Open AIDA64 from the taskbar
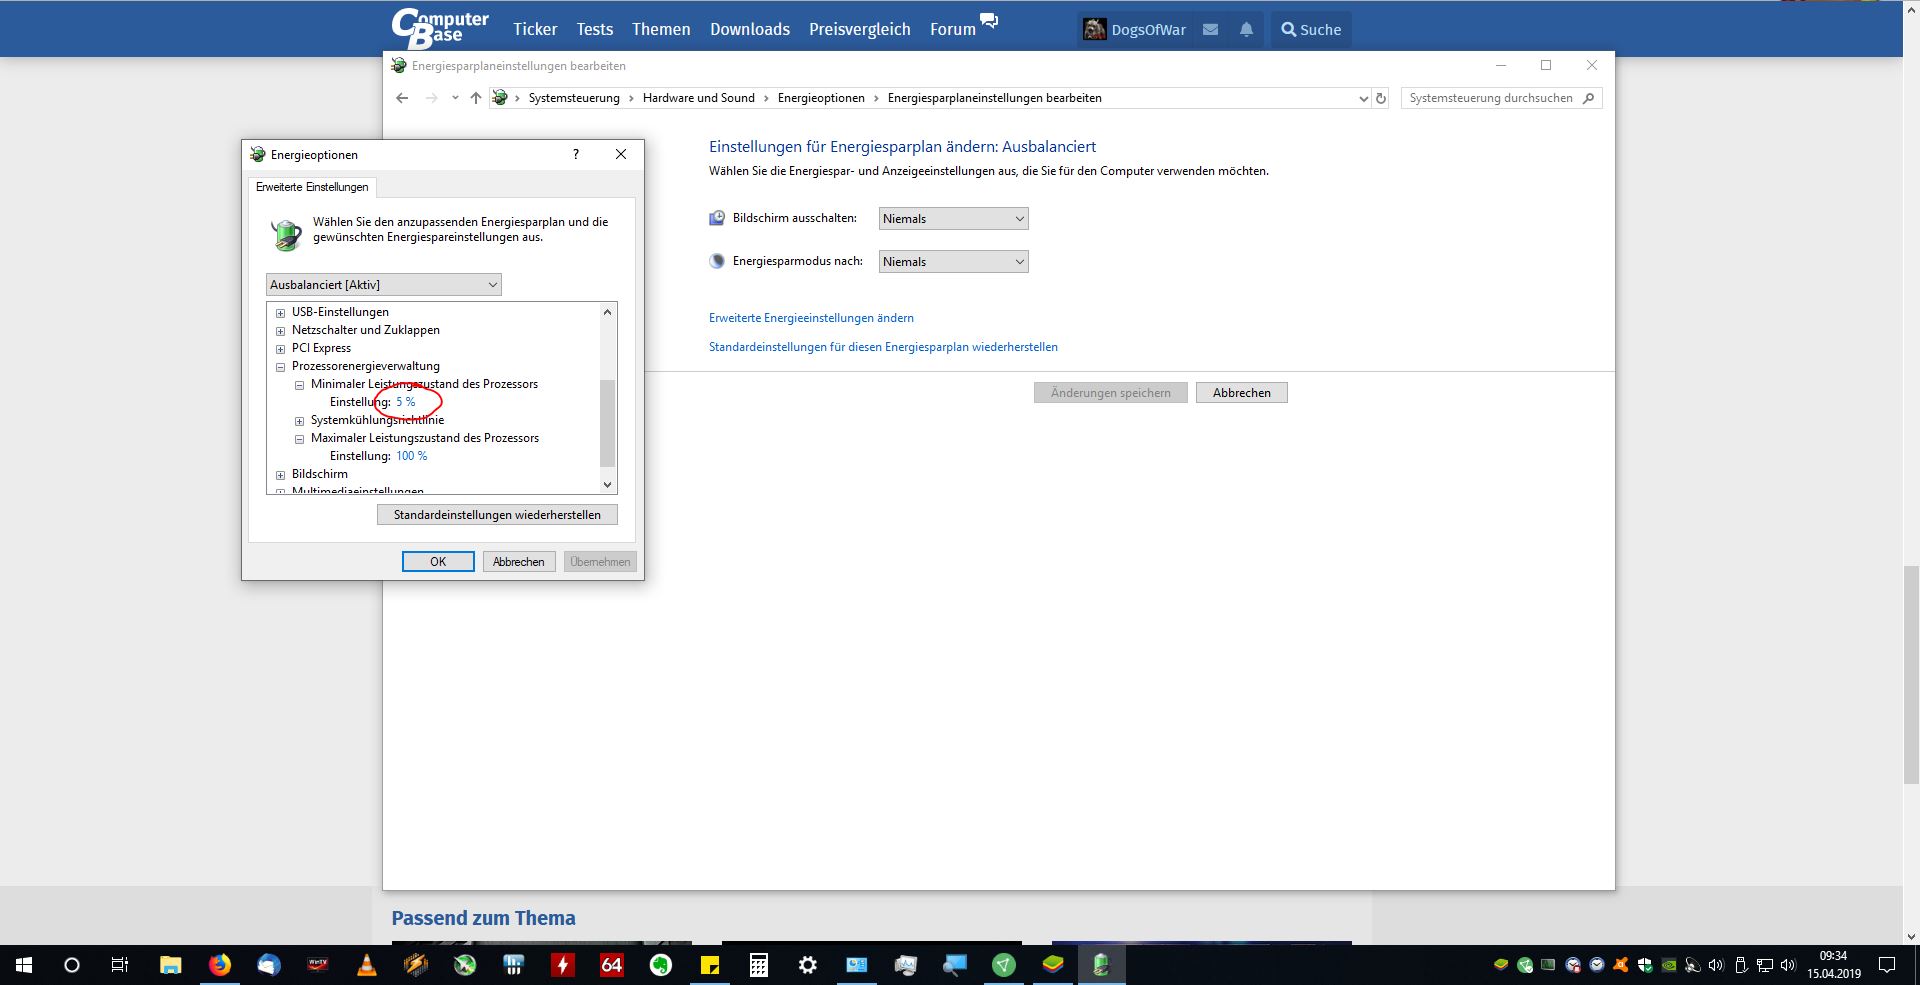The image size is (1920, 985). (x=612, y=965)
